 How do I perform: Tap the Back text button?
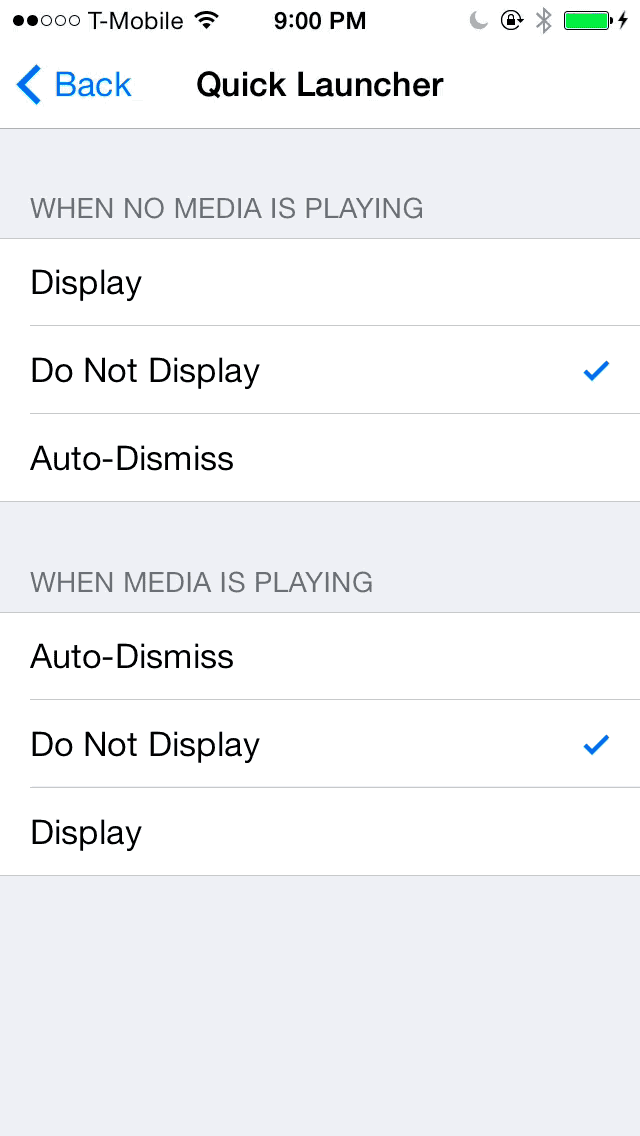coord(93,85)
